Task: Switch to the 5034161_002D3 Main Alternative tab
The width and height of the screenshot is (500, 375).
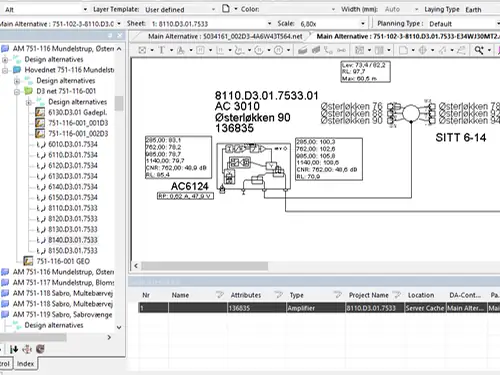Action: click(225, 36)
